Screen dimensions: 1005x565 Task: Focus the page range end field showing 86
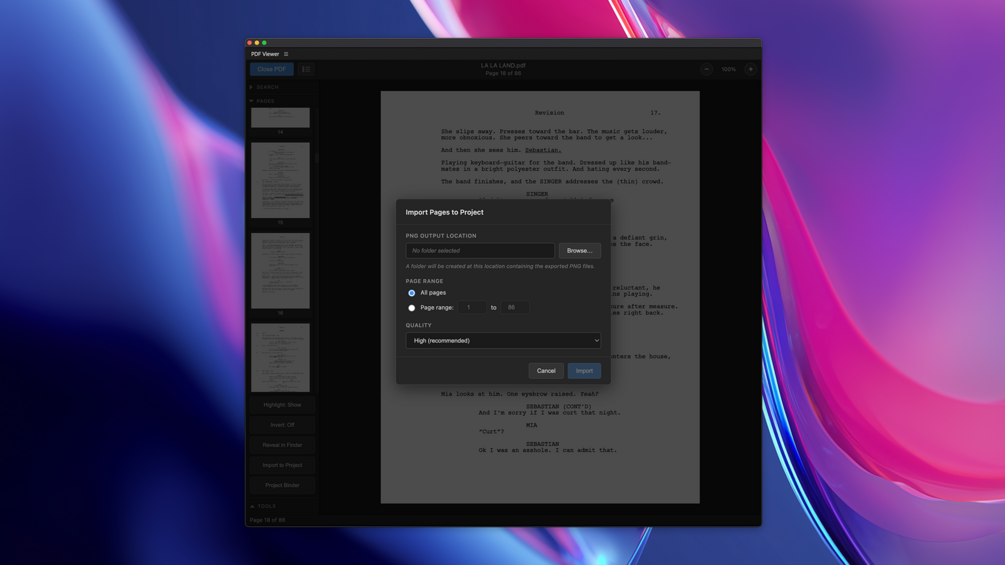[x=515, y=307]
